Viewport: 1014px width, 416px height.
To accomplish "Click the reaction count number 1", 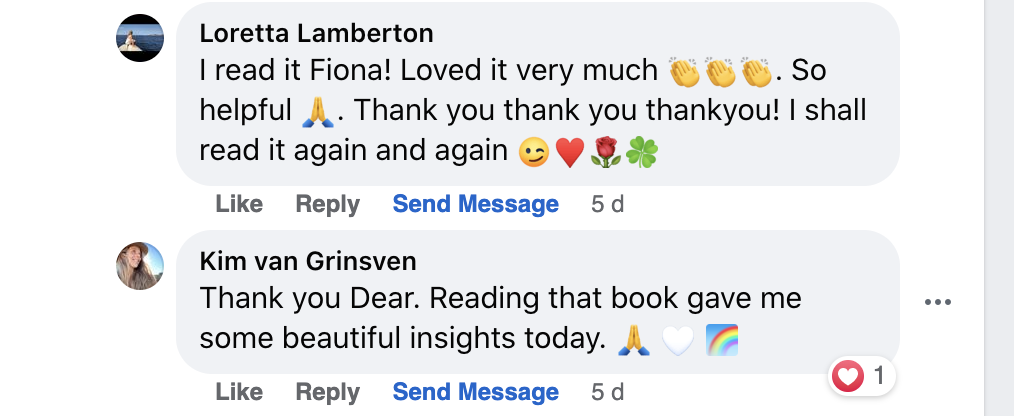I will [879, 377].
